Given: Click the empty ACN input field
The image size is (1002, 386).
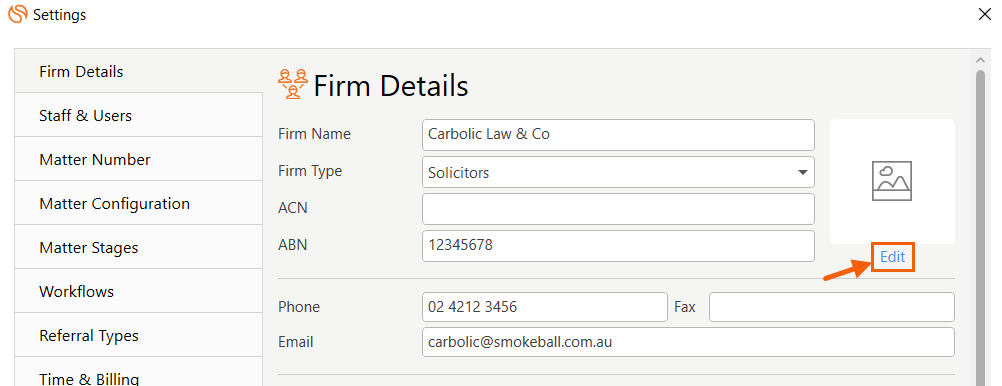Looking at the screenshot, I should (x=618, y=209).
